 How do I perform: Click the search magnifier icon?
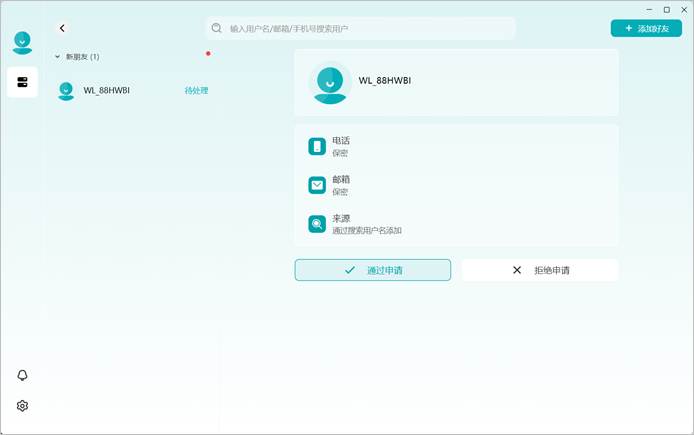[x=216, y=28]
